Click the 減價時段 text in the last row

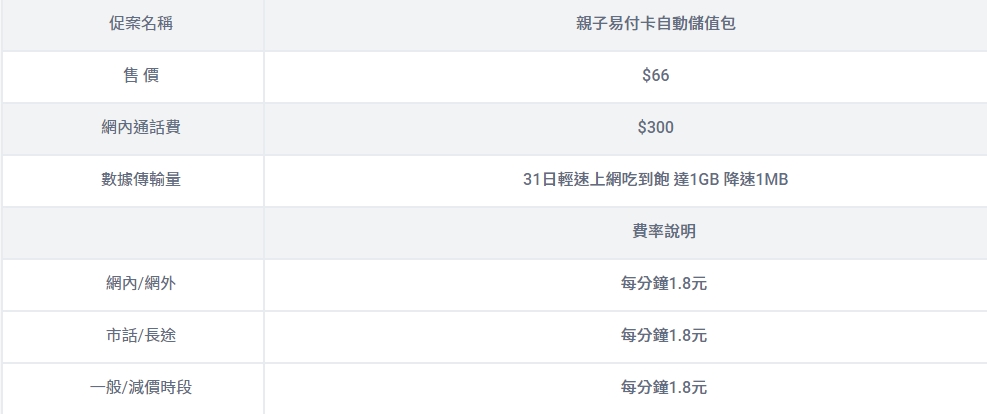pyautogui.click(x=158, y=388)
